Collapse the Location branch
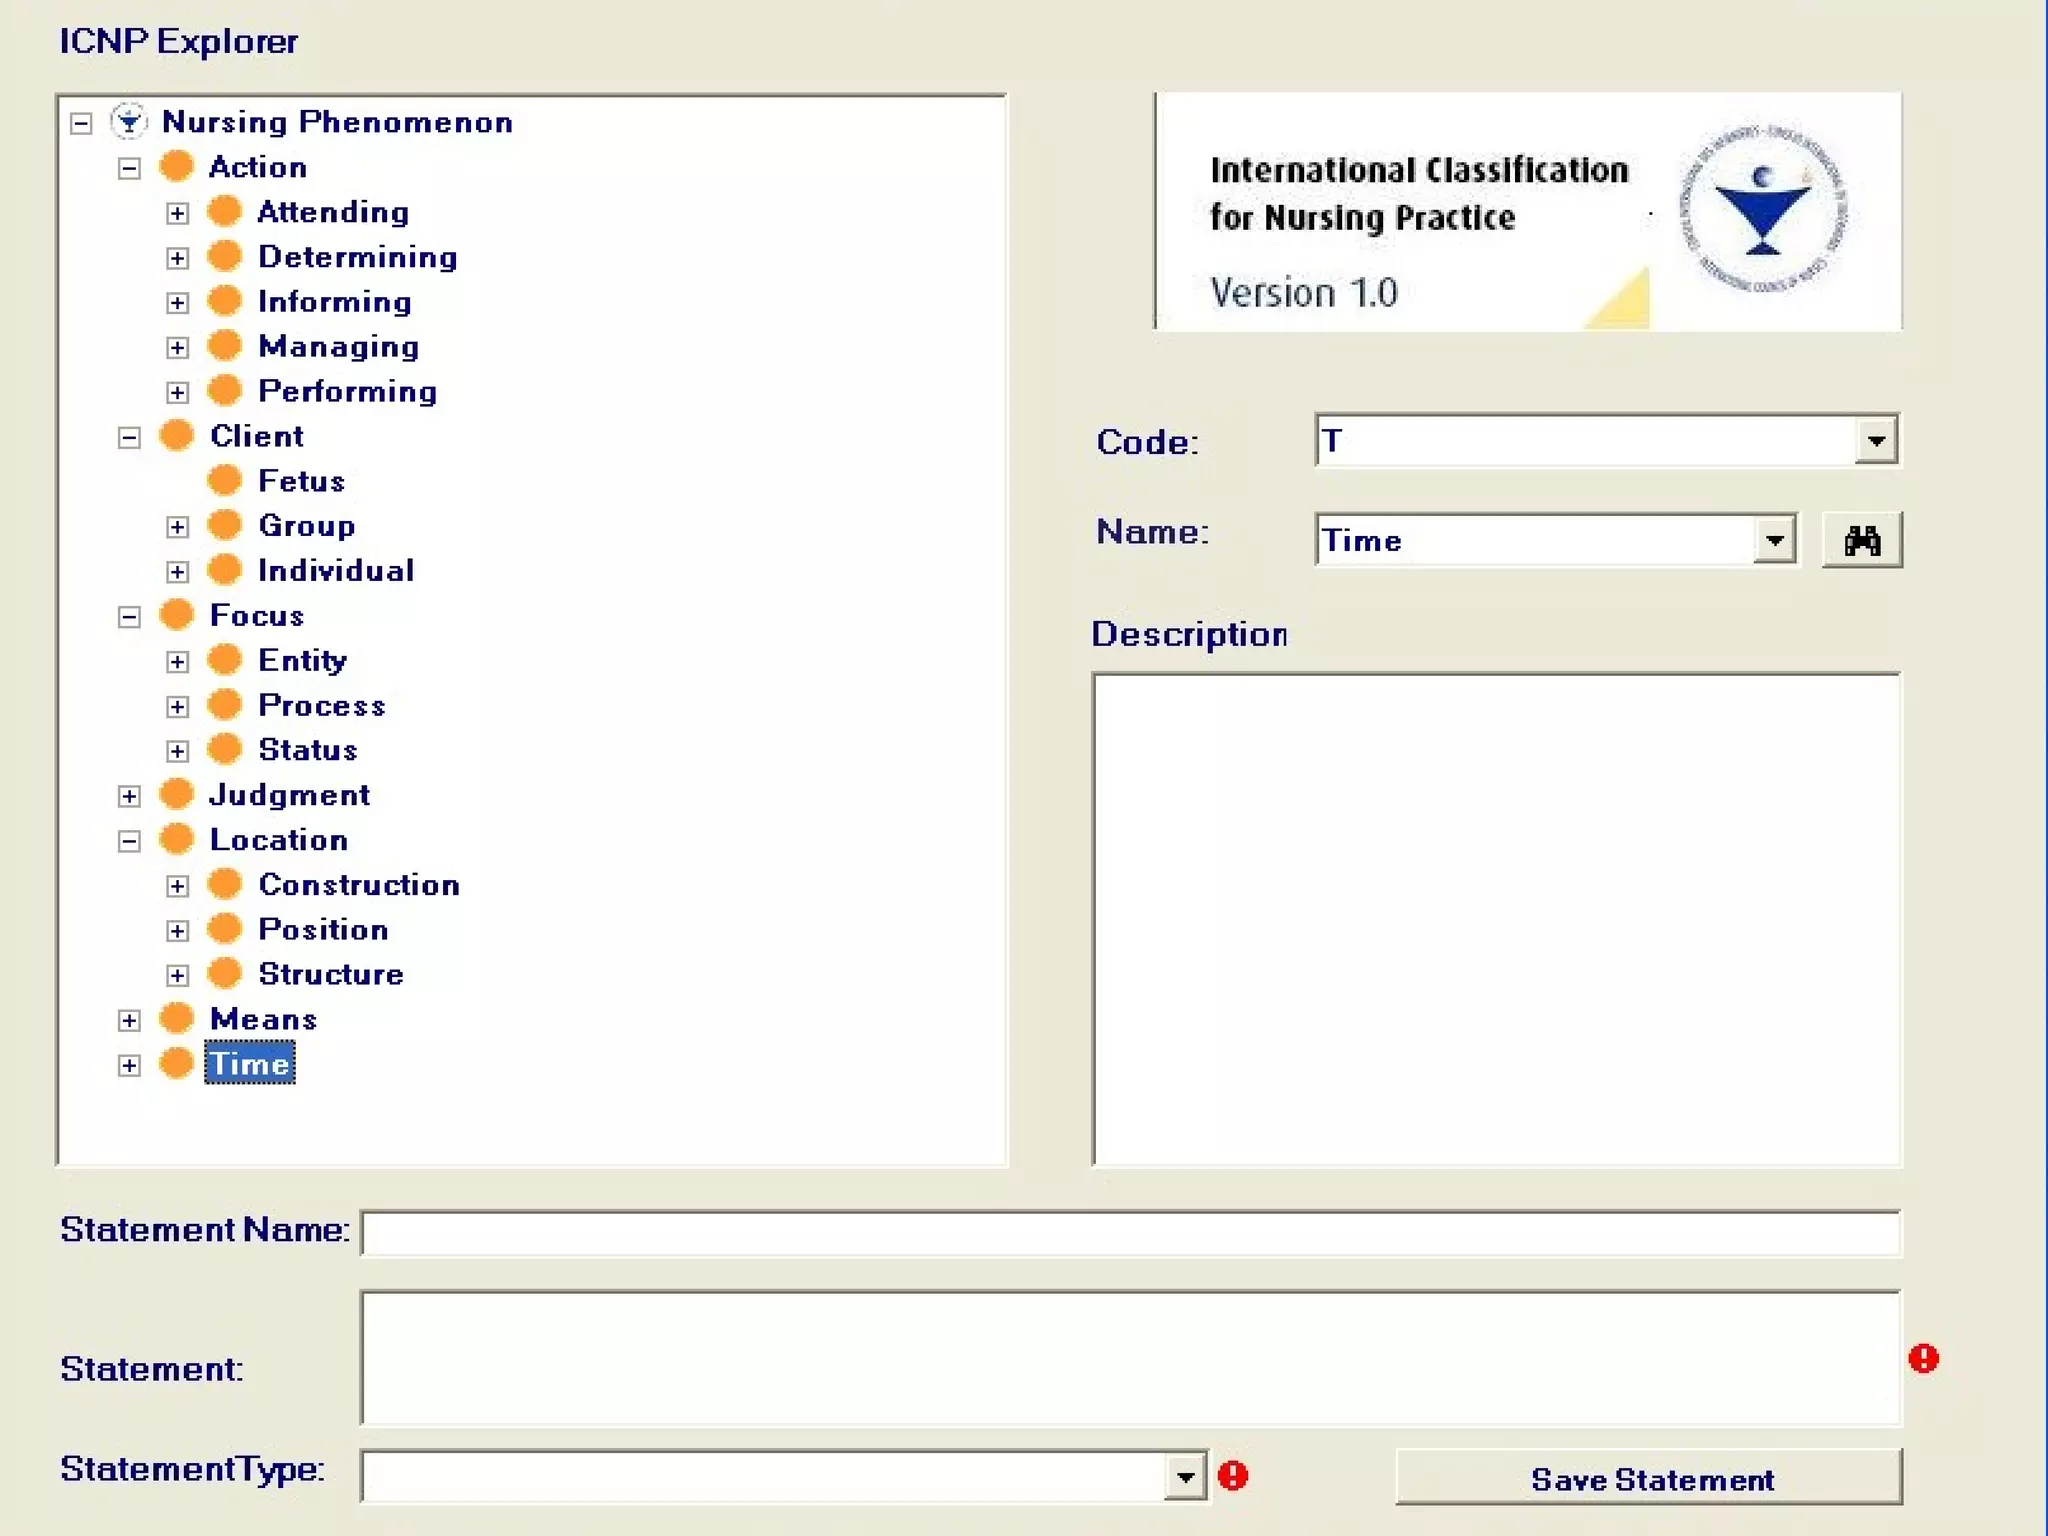Image resolution: width=2048 pixels, height=1536 pixels. tap(129, 841)
